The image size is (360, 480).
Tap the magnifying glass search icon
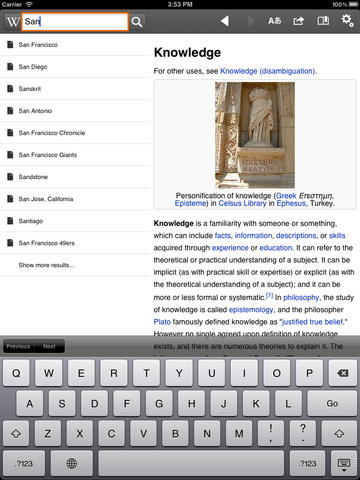click(x=137, y=22)
